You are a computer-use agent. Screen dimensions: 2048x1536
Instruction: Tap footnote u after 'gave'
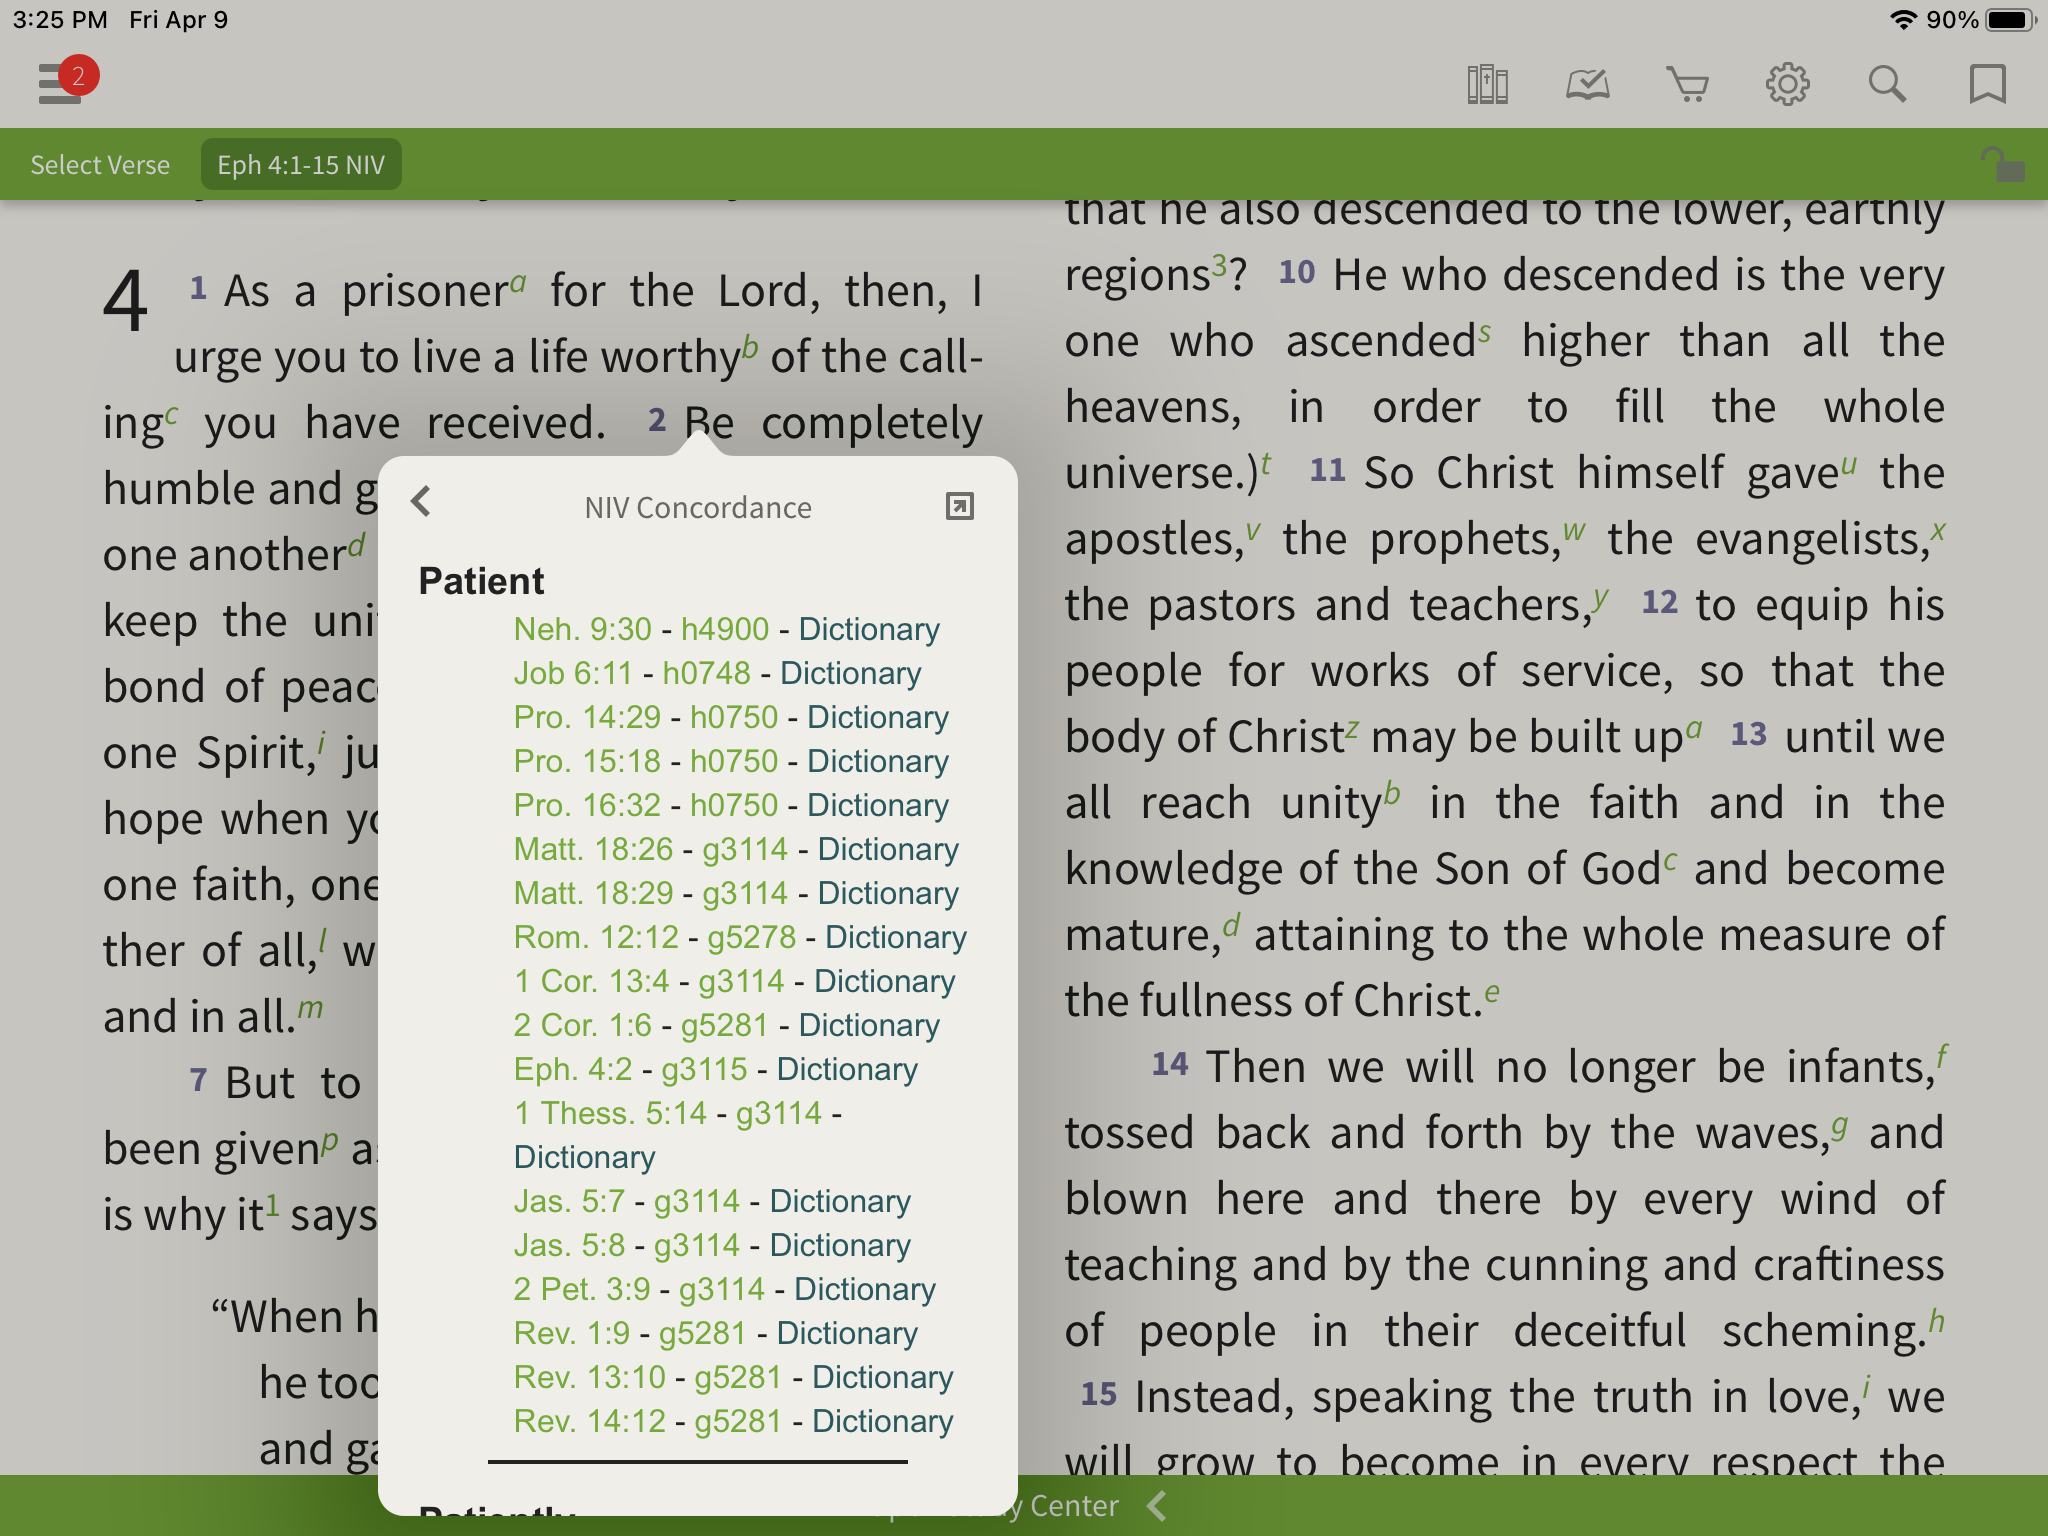[x=1848, y=465]
